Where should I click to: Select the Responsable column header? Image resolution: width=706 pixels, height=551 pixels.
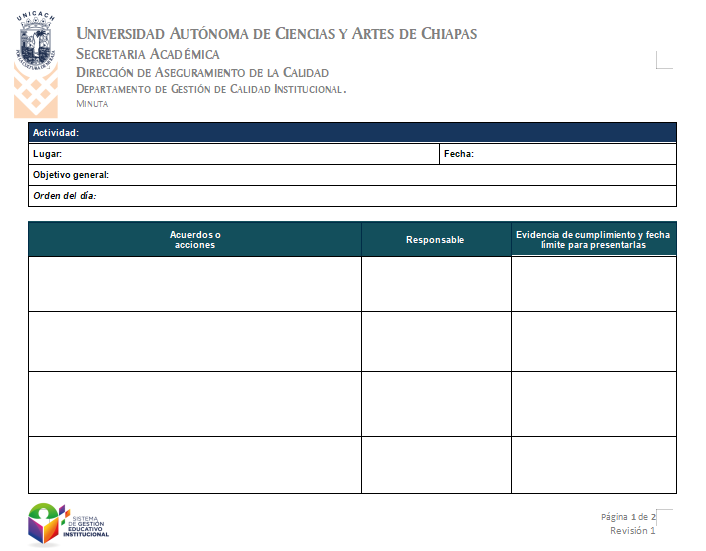point(435,239)
